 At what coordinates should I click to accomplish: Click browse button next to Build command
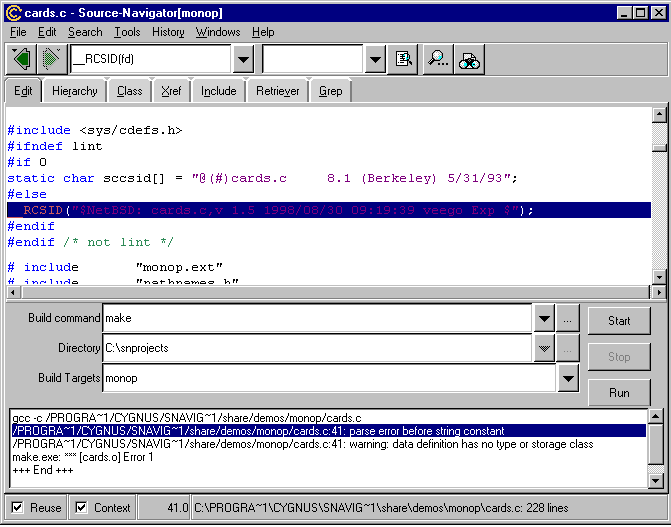(x=568, y=319)
